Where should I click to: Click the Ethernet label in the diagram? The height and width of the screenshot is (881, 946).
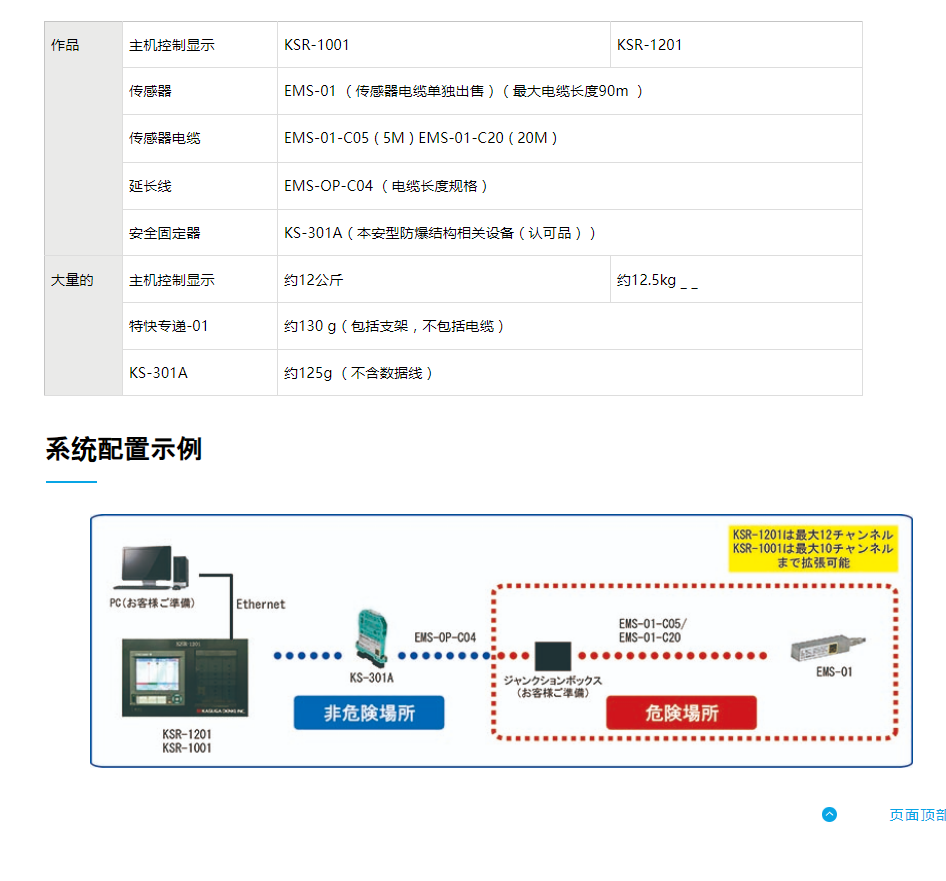tap(260, 604)
